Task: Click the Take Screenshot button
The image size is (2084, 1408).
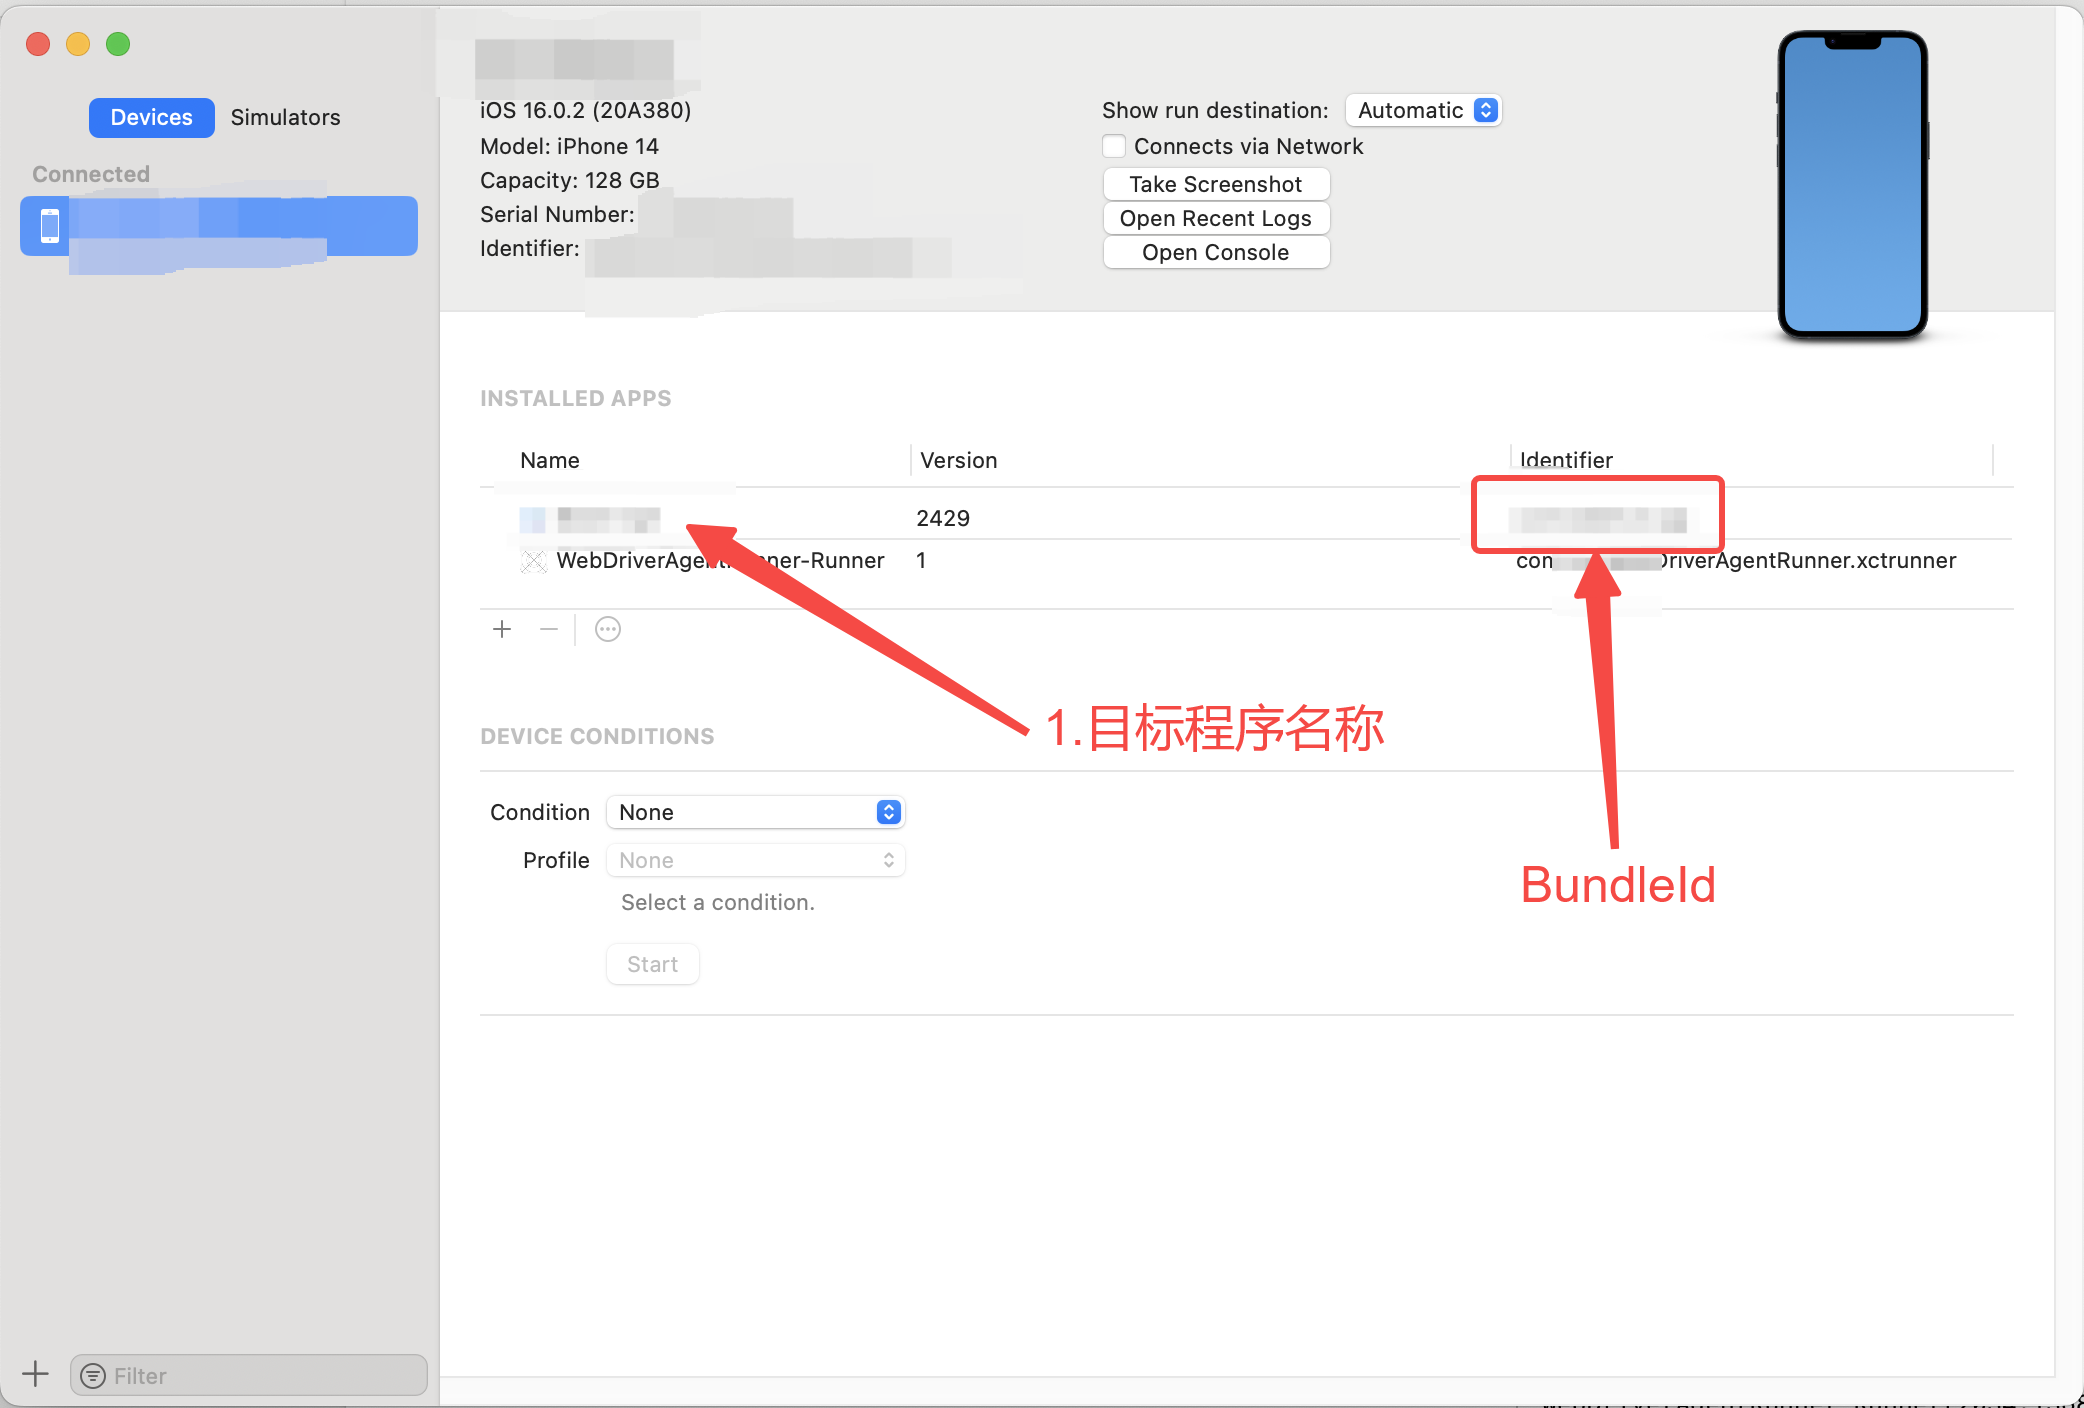Action: [1215, 184]
